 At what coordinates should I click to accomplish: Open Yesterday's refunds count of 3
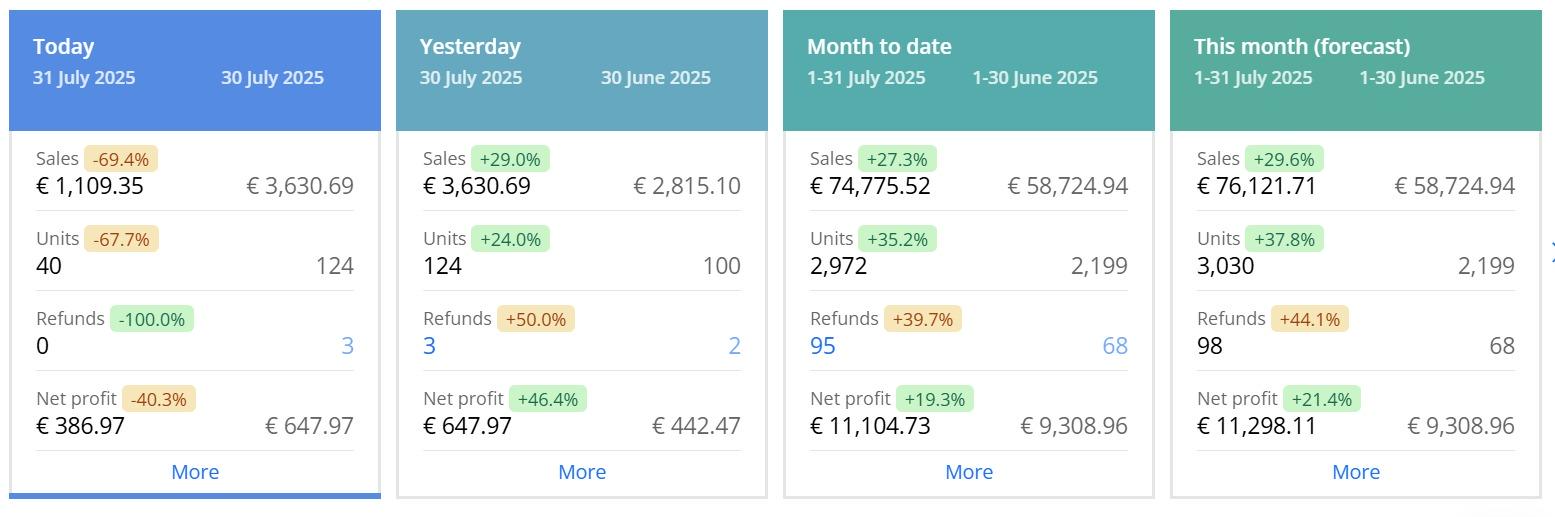[429, 346]
